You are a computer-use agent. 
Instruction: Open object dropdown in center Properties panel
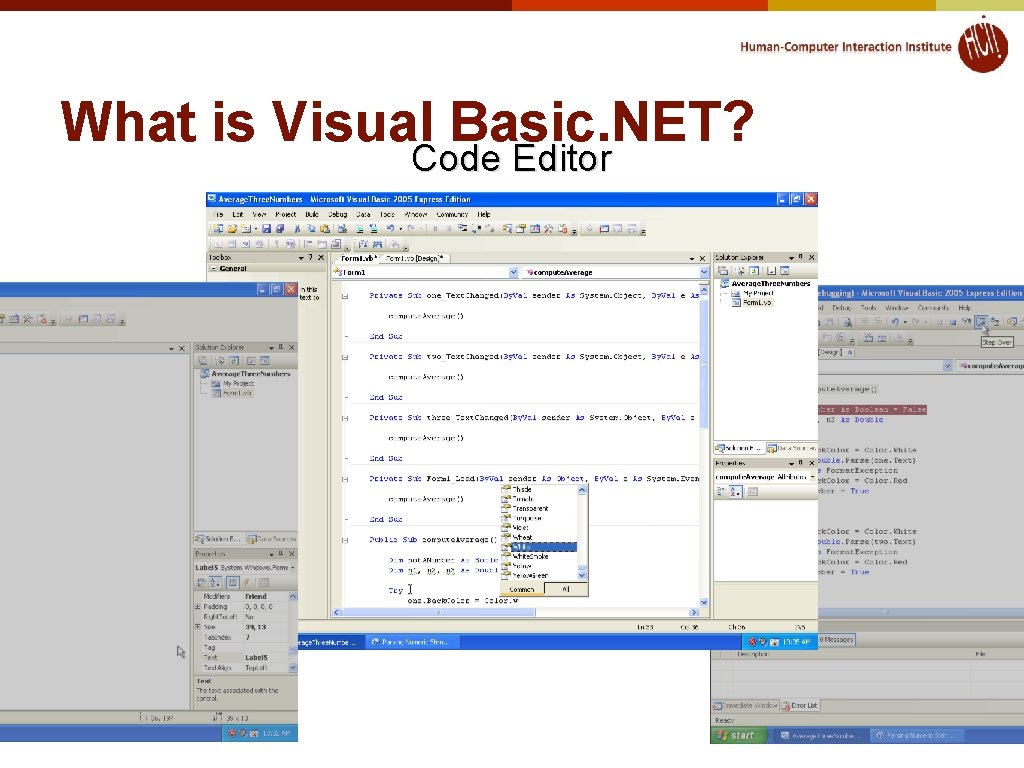[x=813, y=477]
